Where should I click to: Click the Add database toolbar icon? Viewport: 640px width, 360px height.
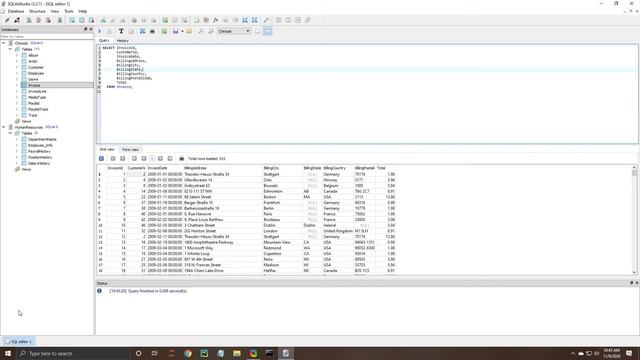point(29,20)
